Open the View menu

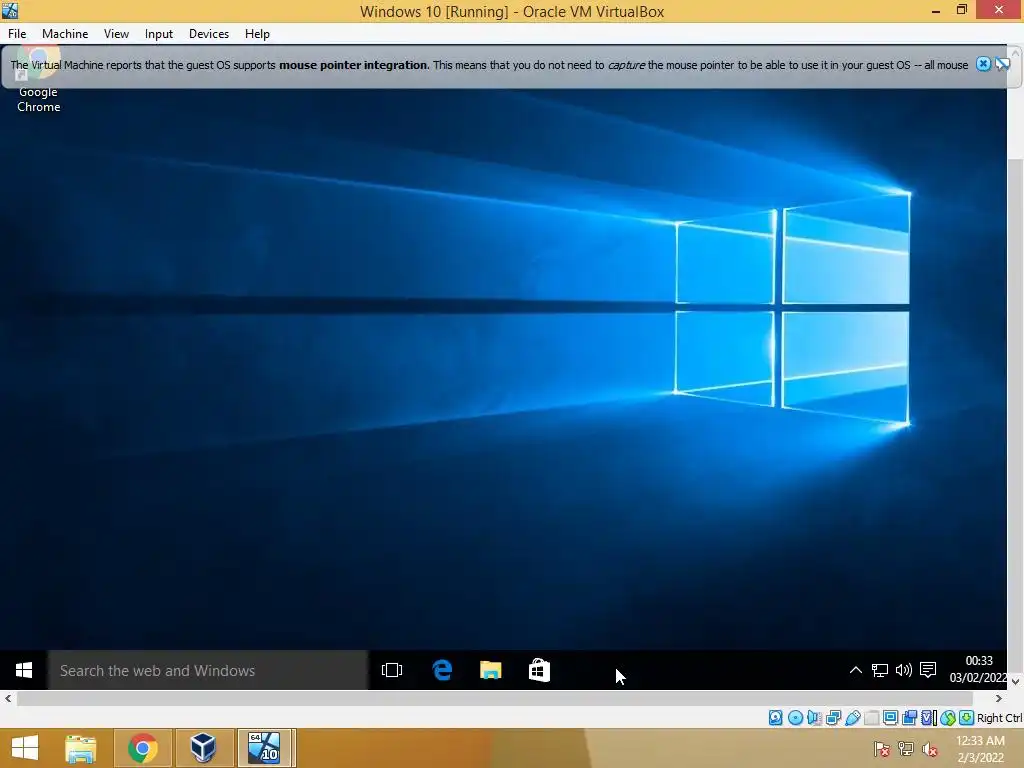(x=116, y=34)
